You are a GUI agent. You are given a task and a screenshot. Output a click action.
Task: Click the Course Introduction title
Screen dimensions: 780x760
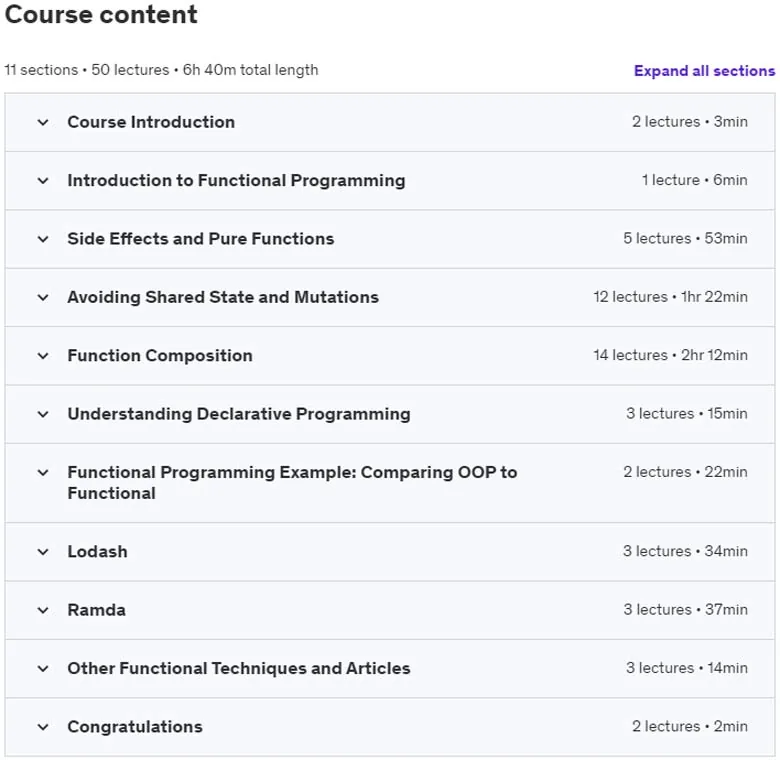click(x=151, y=122)
